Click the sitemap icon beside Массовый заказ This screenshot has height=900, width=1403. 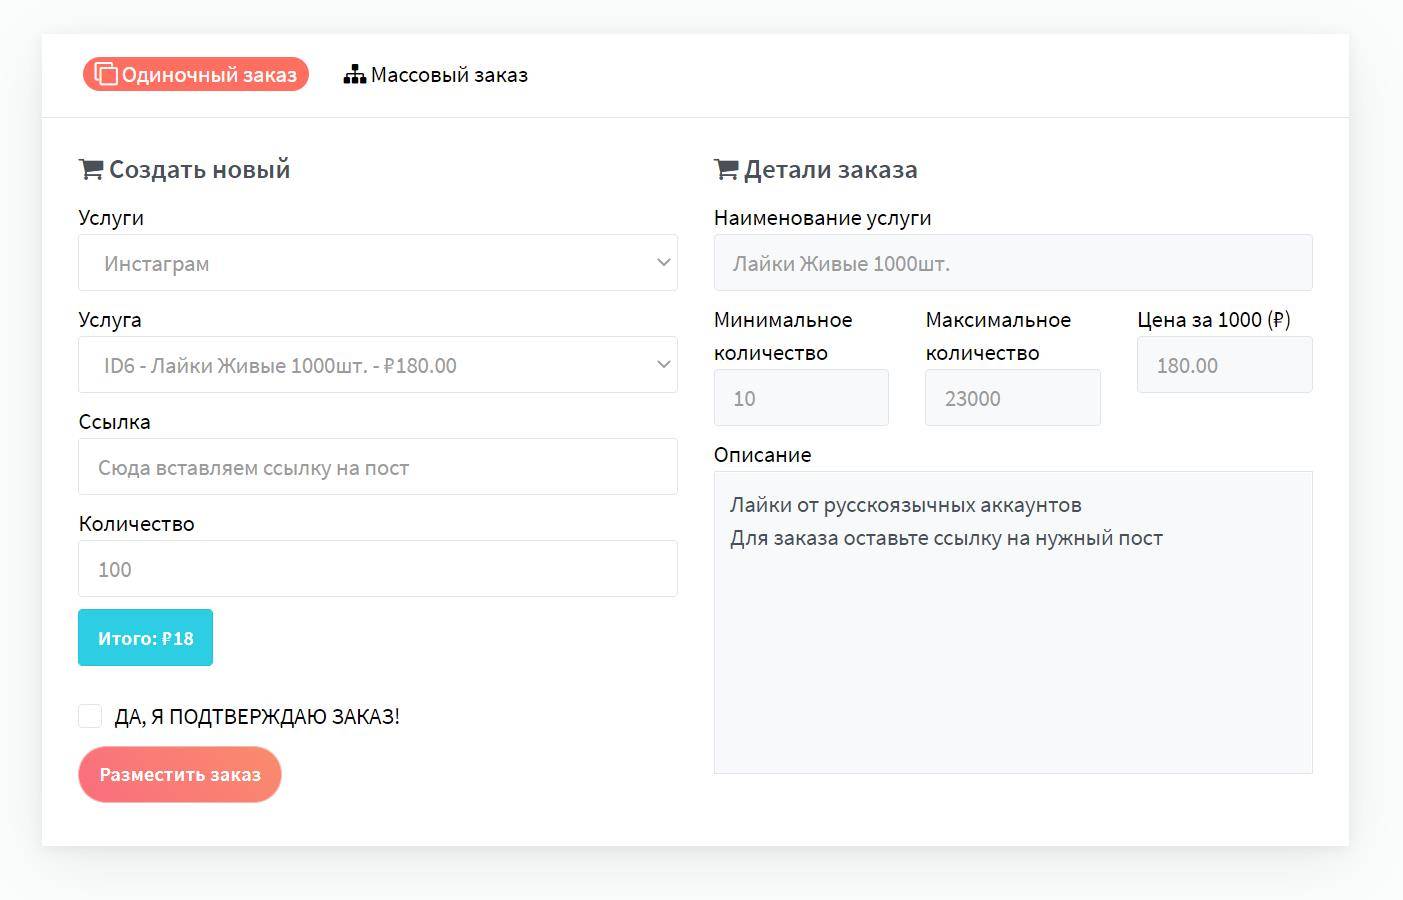pos(354,75)
